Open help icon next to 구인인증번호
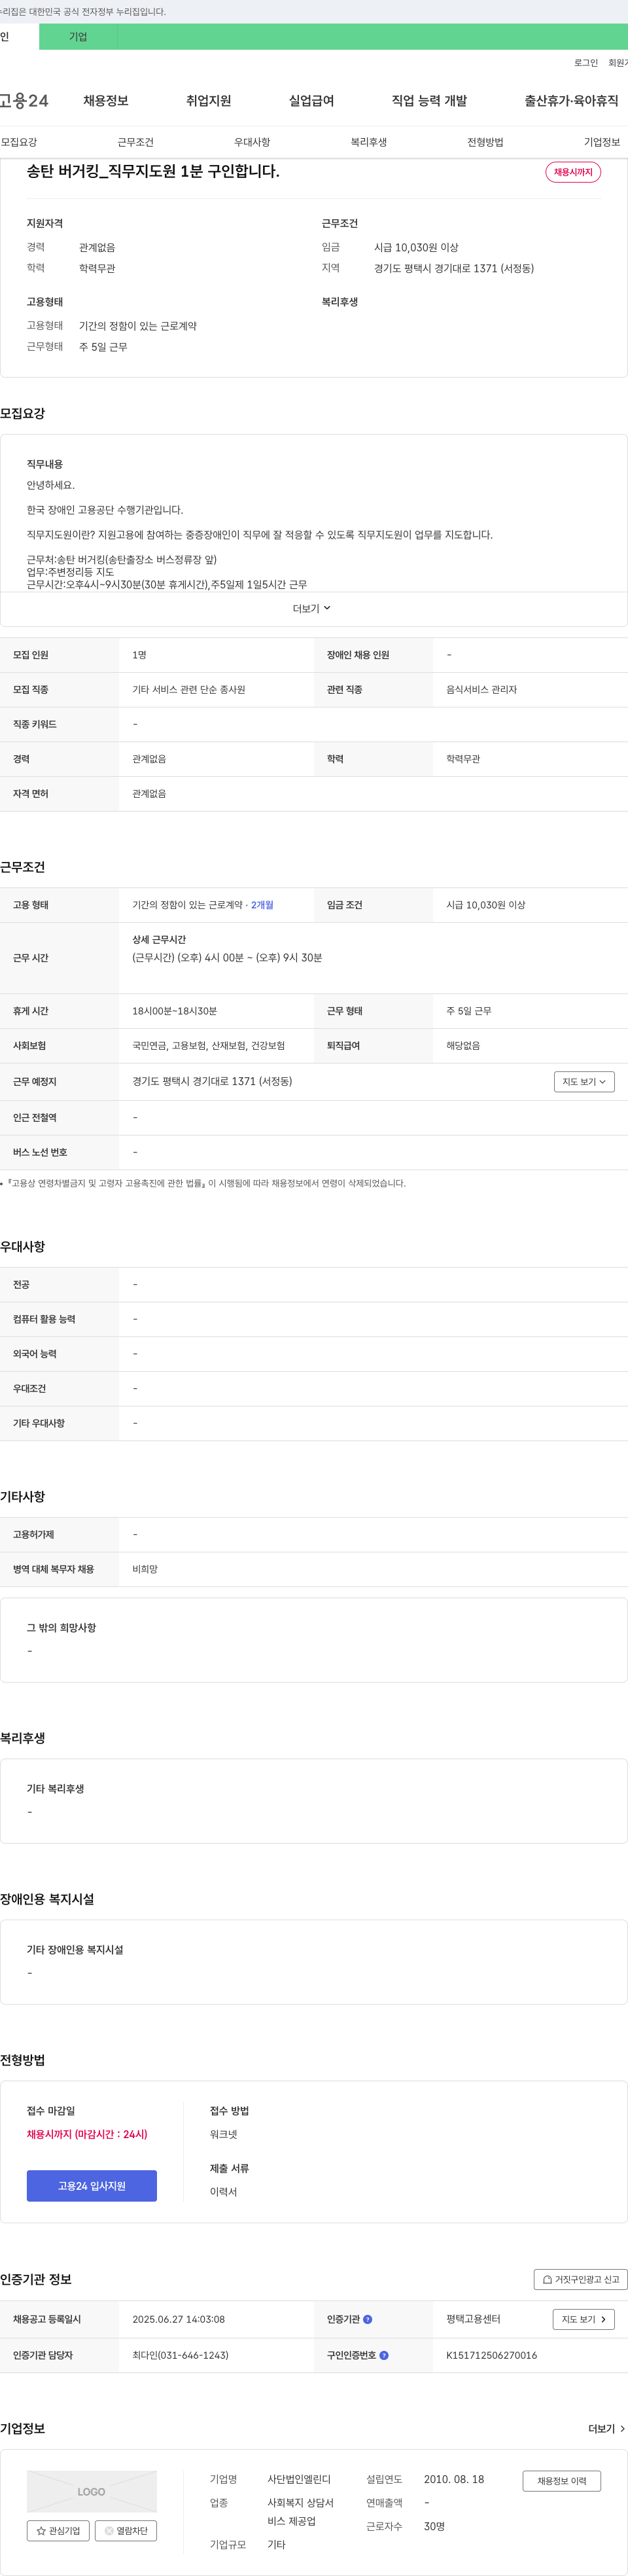This screenshot has height=2576, width=628. coord(384,2356)
